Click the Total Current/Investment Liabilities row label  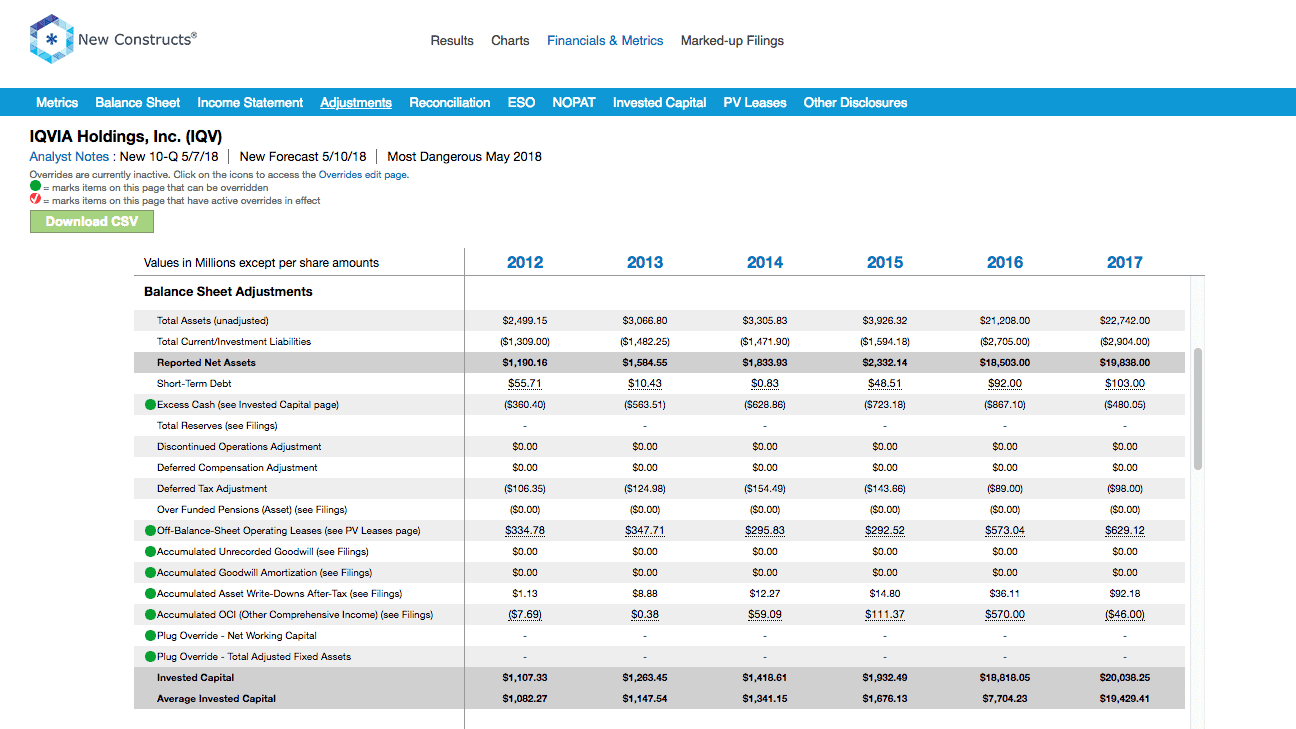(234, 342)
